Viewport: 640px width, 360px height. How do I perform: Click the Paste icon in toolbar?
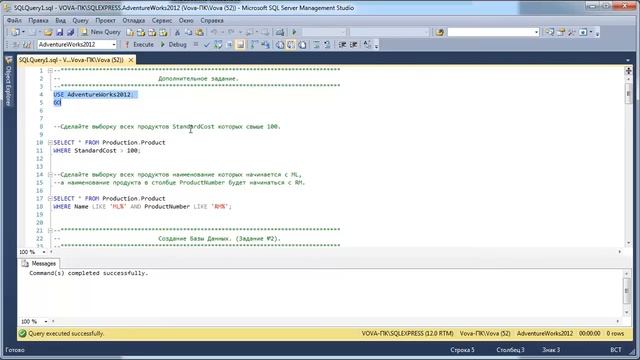click(x=199, y=32)
